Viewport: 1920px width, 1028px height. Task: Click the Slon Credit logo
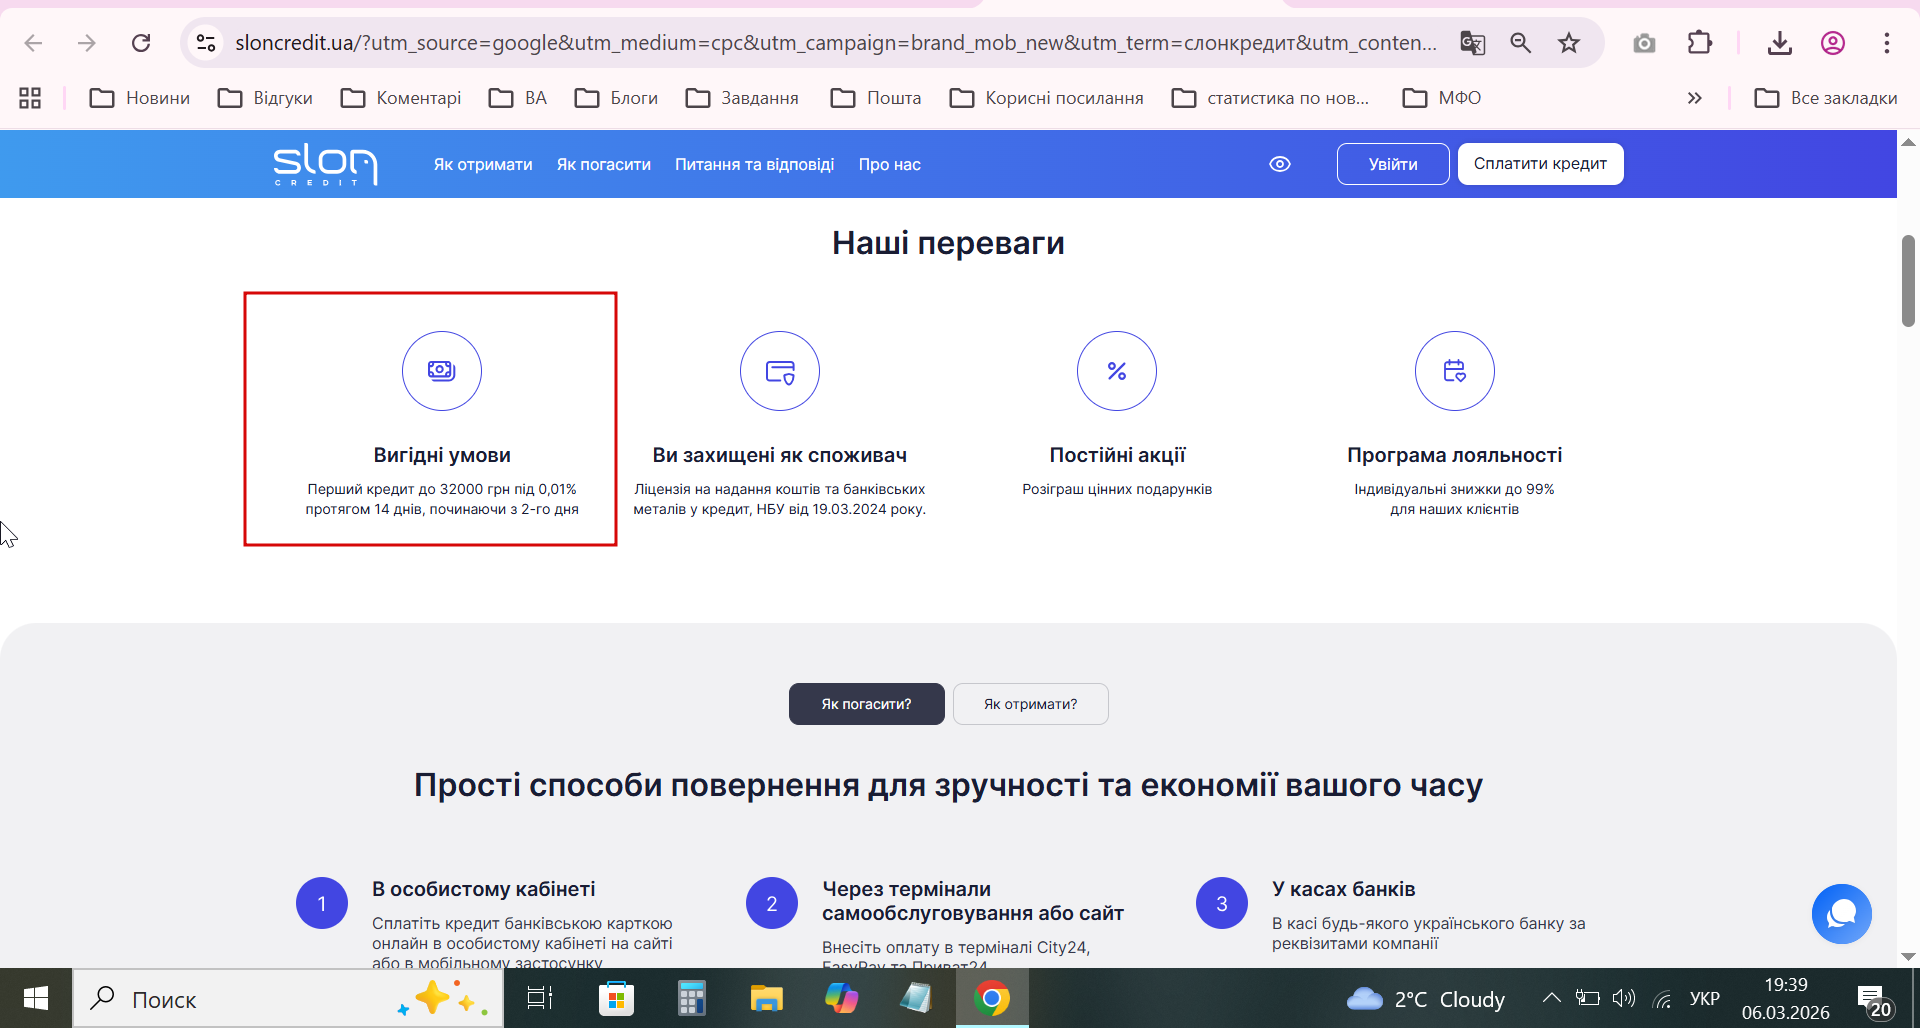(x=325, y=164)
